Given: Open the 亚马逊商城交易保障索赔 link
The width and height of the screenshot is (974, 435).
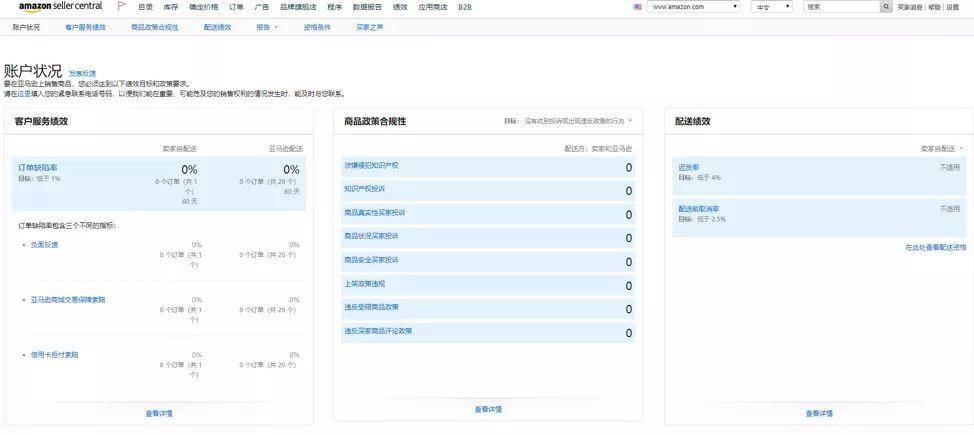Looking at the screenshot, I should (x=68, y=300).
